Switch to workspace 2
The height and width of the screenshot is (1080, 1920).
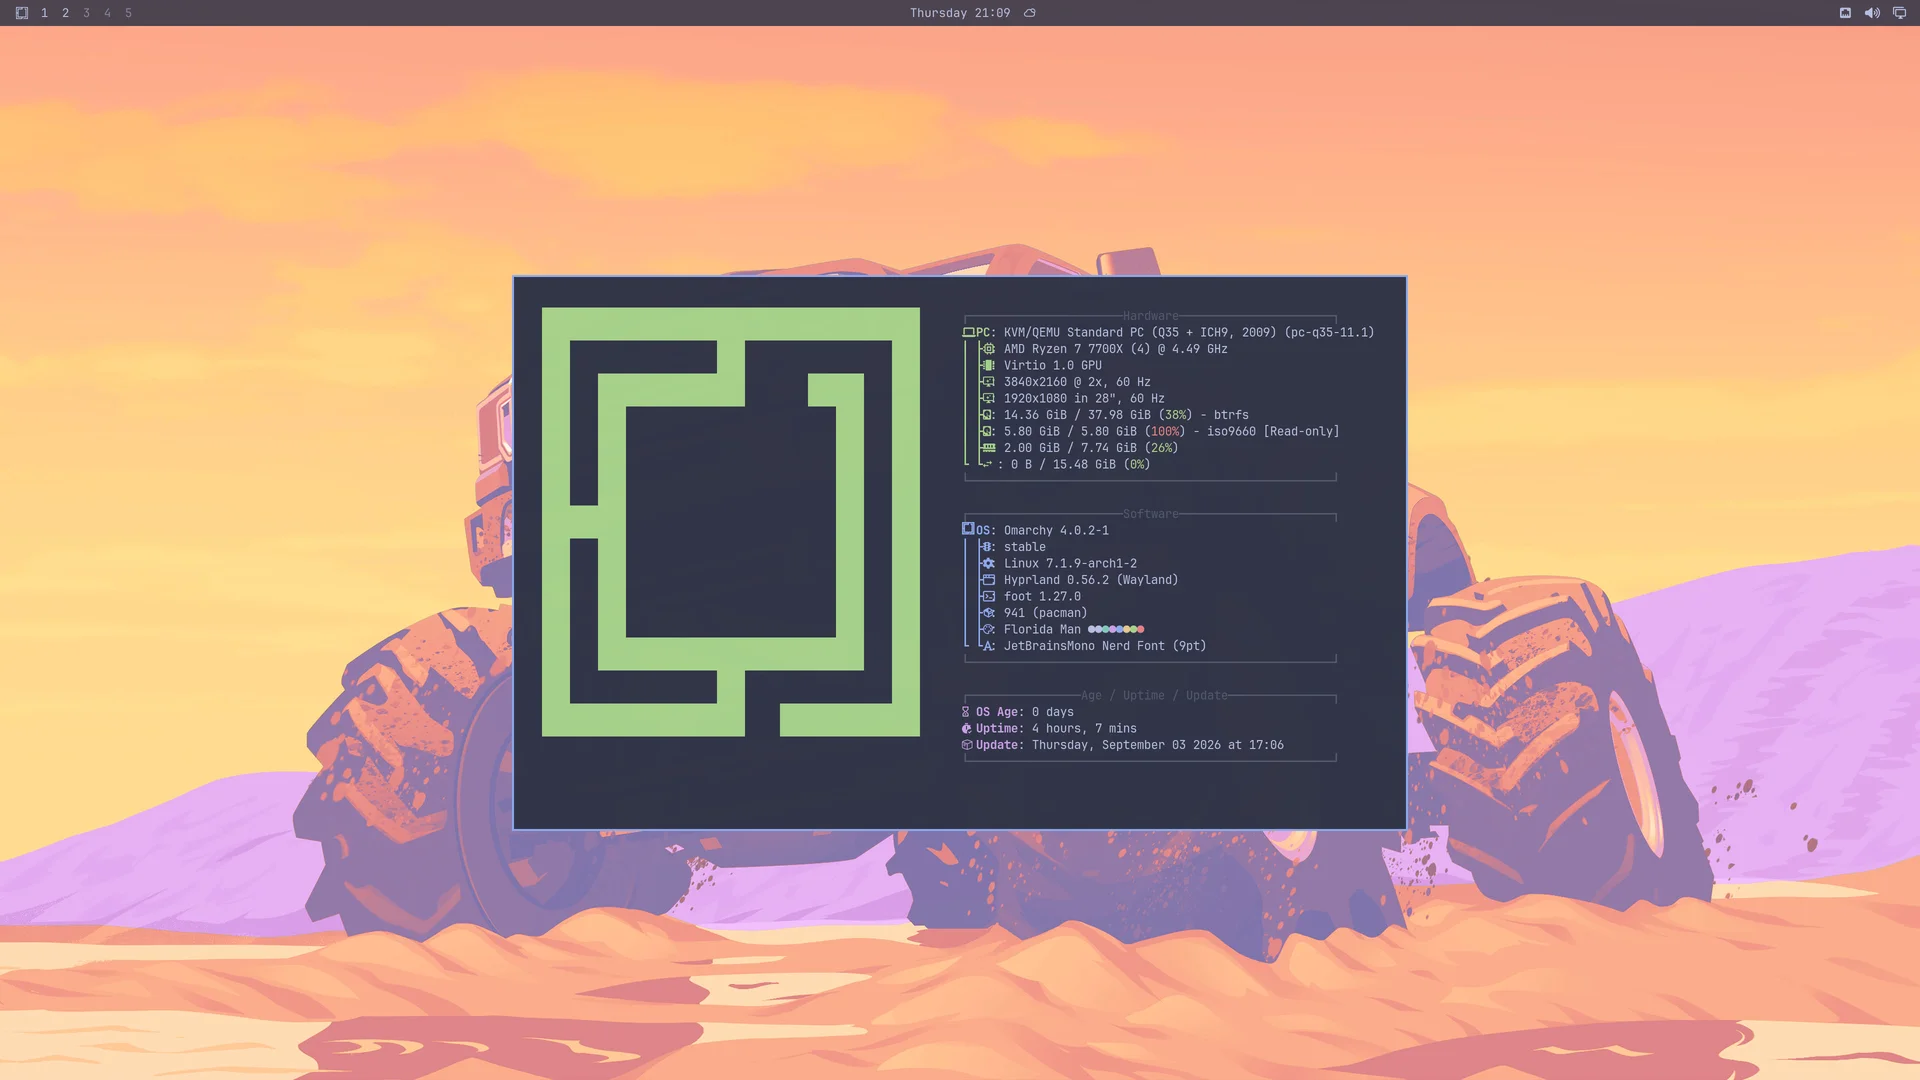coord(65,13)
